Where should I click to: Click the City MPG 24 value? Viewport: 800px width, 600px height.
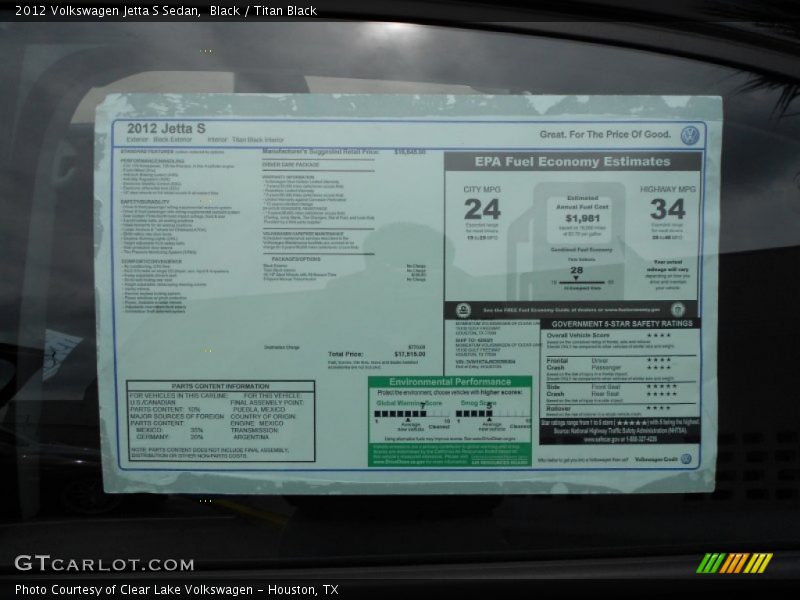point(482,209)
